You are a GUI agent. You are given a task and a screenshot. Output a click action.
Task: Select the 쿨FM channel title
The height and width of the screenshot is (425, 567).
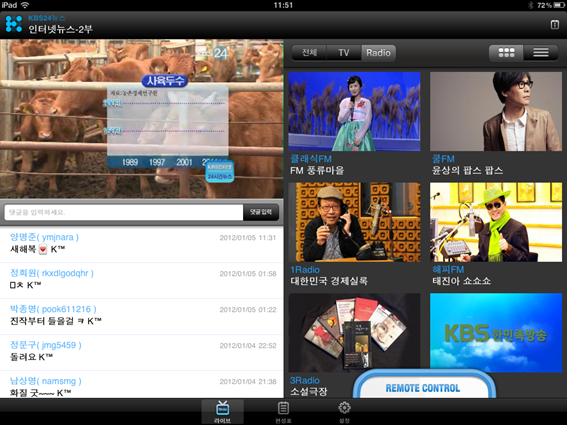coord(443,159)
